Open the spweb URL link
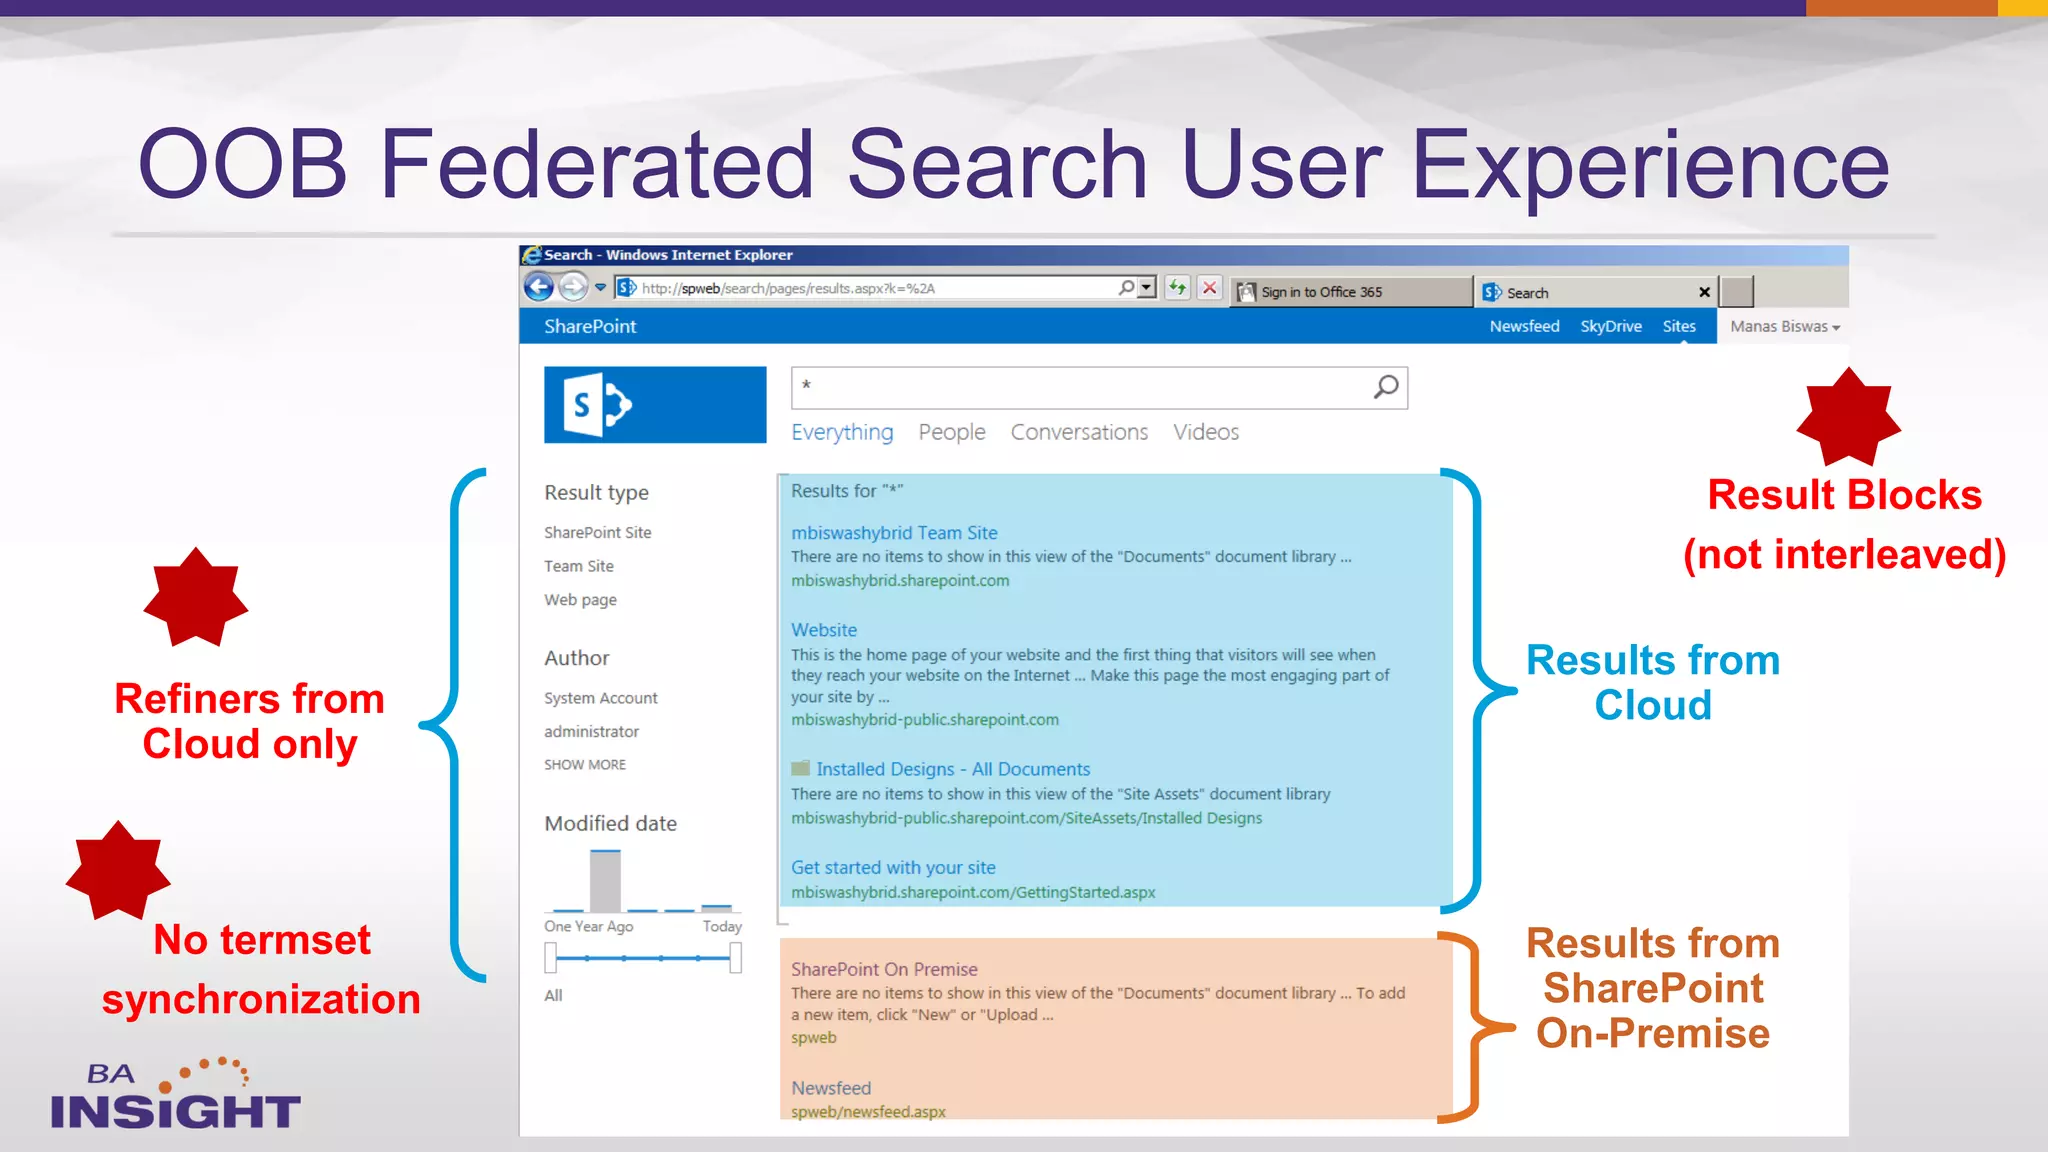 814,1038
